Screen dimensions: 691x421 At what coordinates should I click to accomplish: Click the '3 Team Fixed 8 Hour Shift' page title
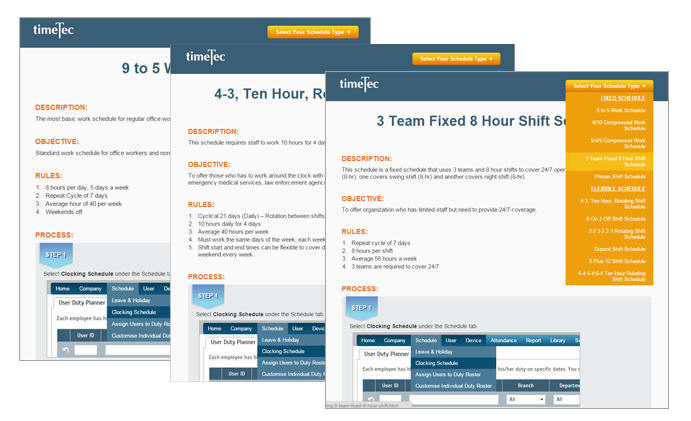(471, 121)
